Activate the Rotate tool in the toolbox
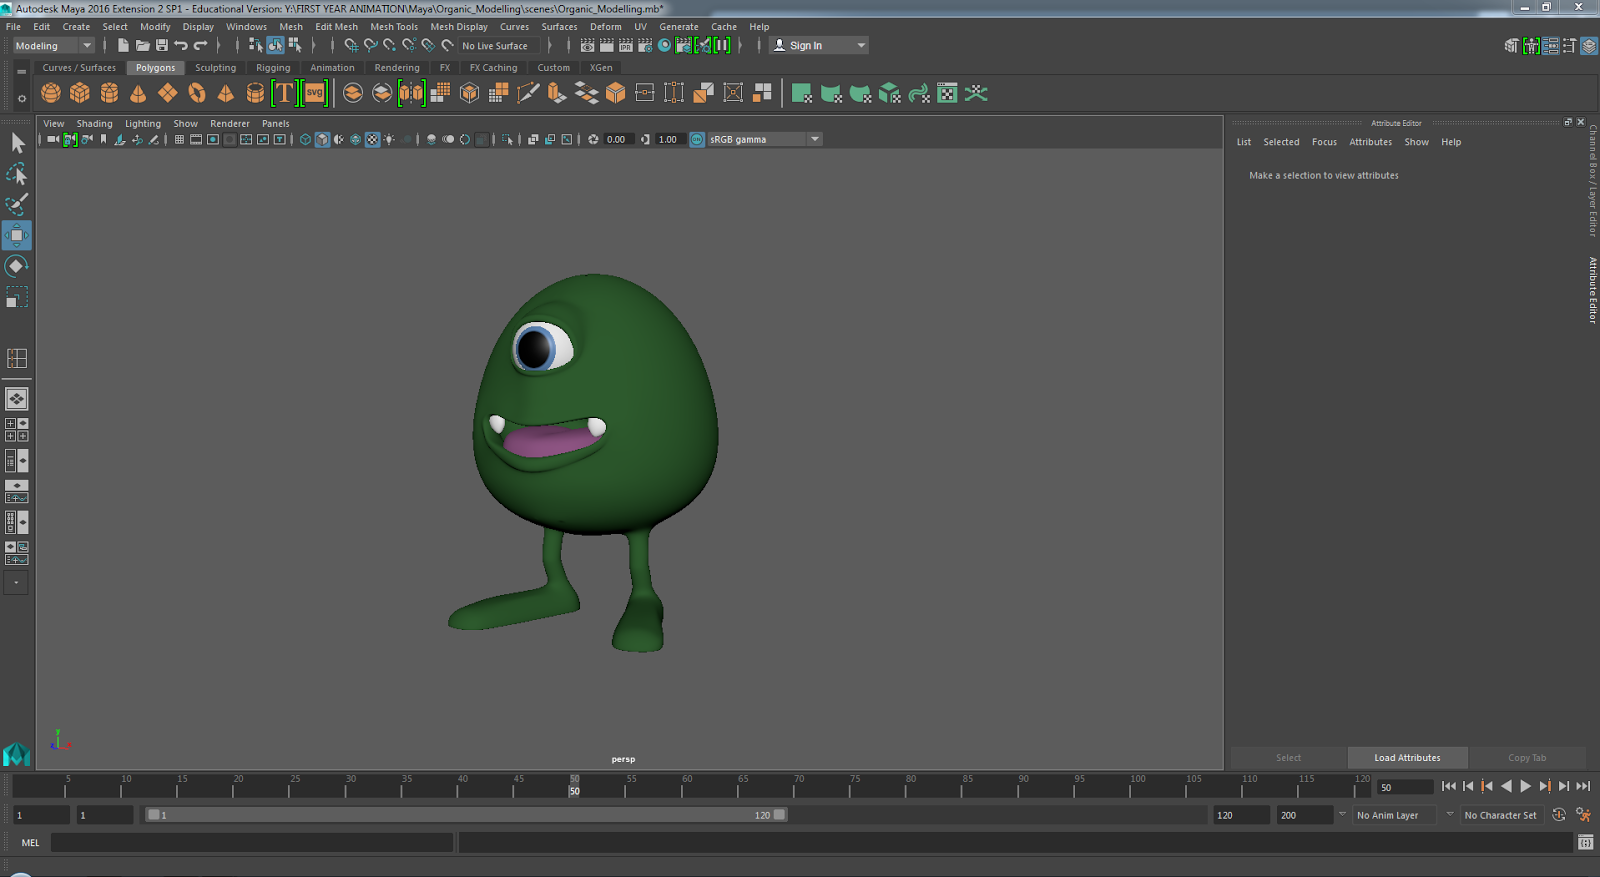The image size is (1600, 877). click(17, 266)
